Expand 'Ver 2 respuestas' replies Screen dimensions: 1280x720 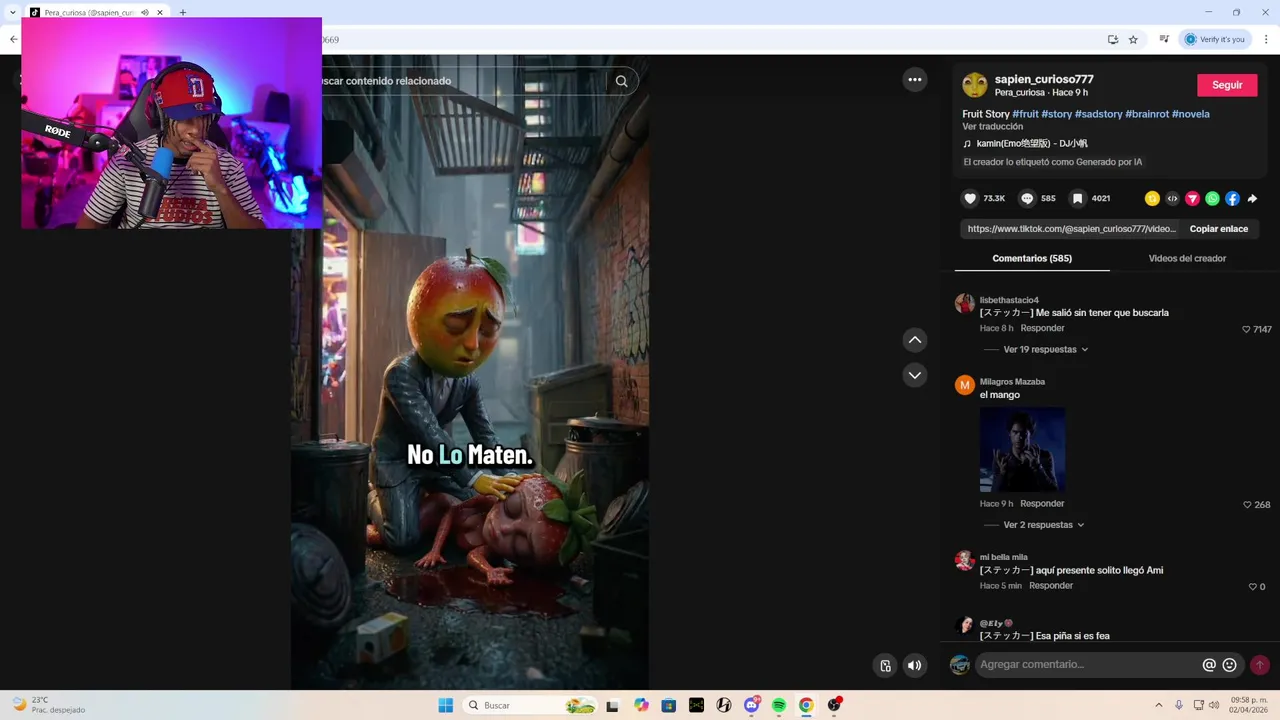point(1043,525)
